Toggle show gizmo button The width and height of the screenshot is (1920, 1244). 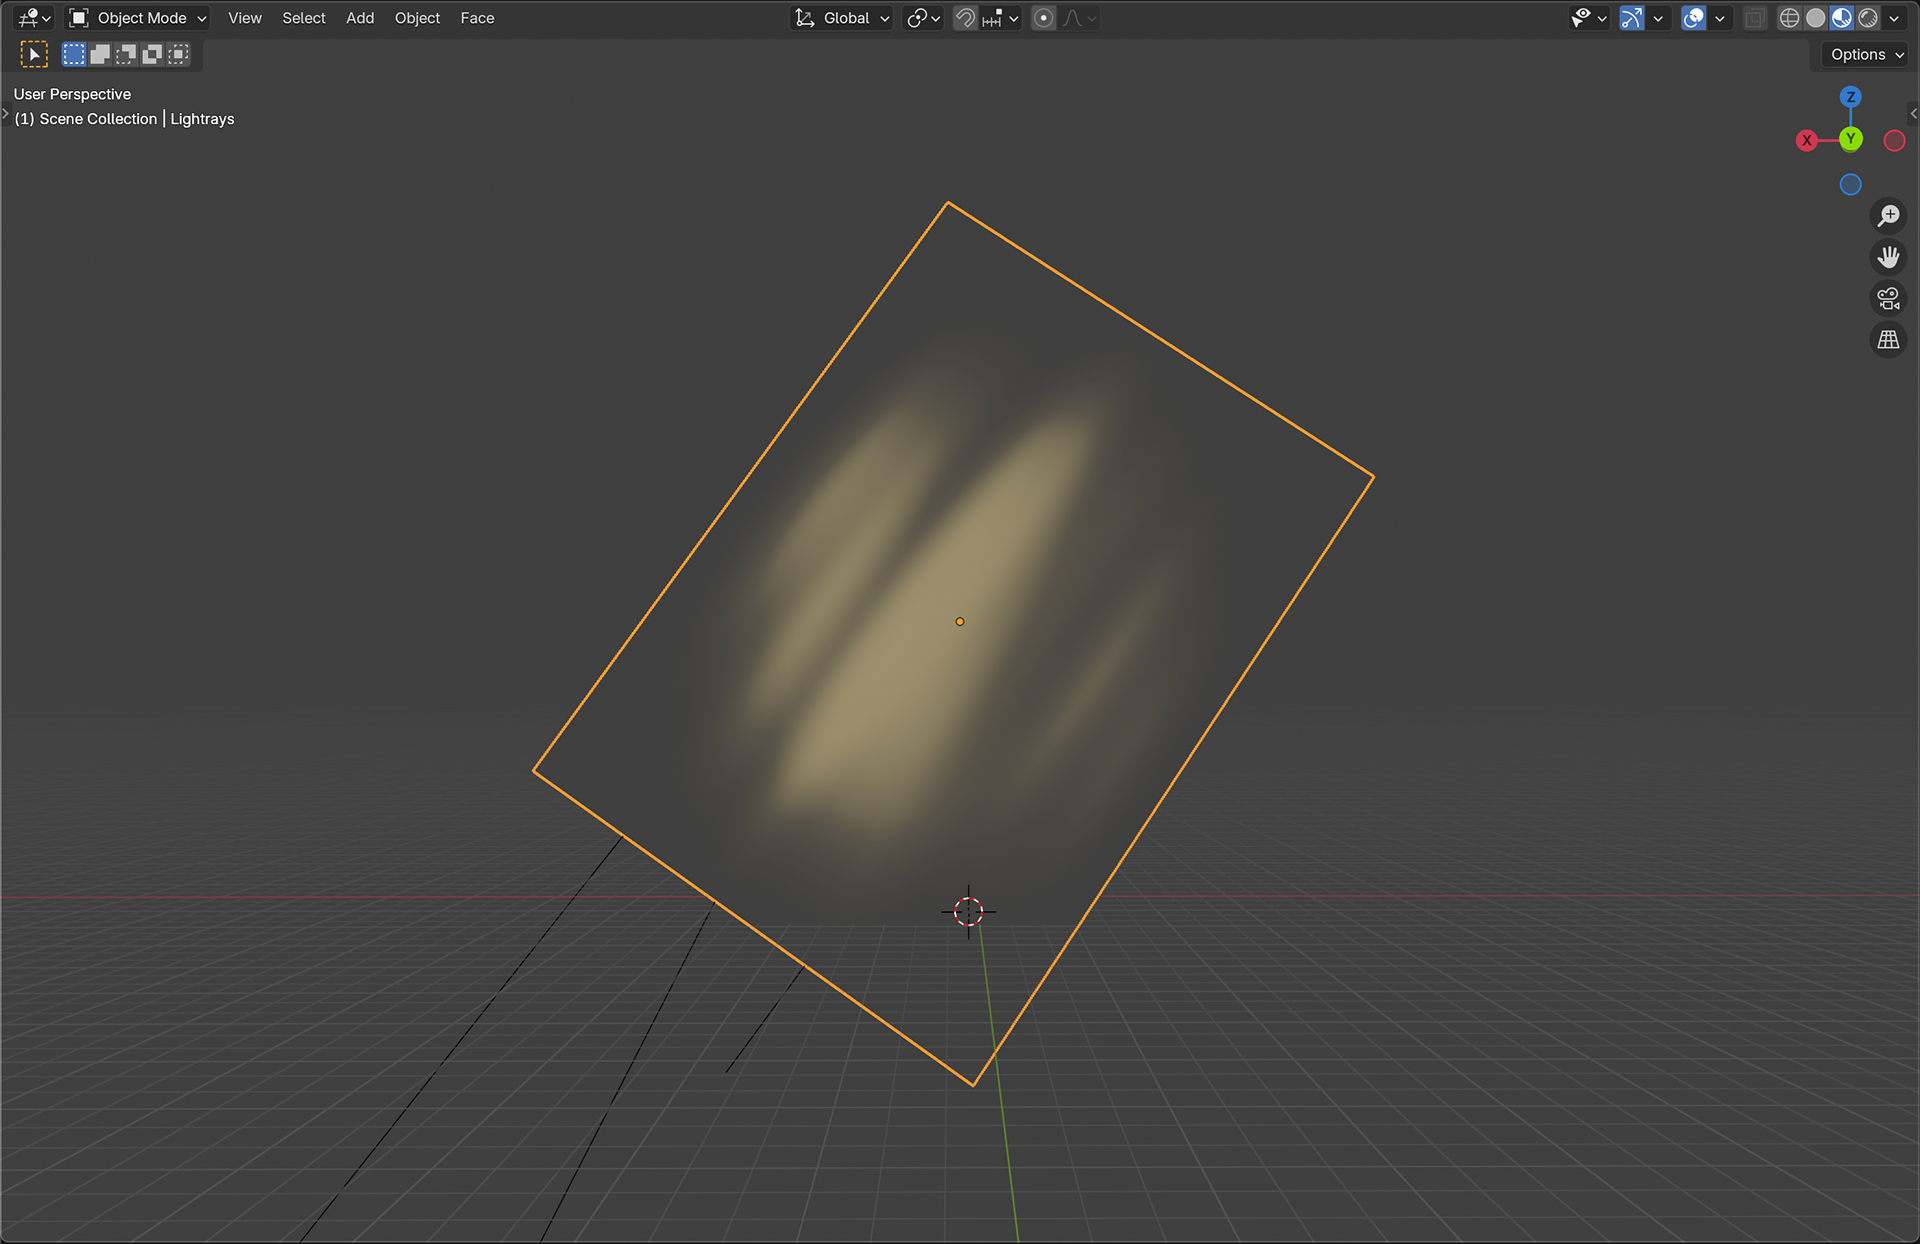tap(1632, 18)
